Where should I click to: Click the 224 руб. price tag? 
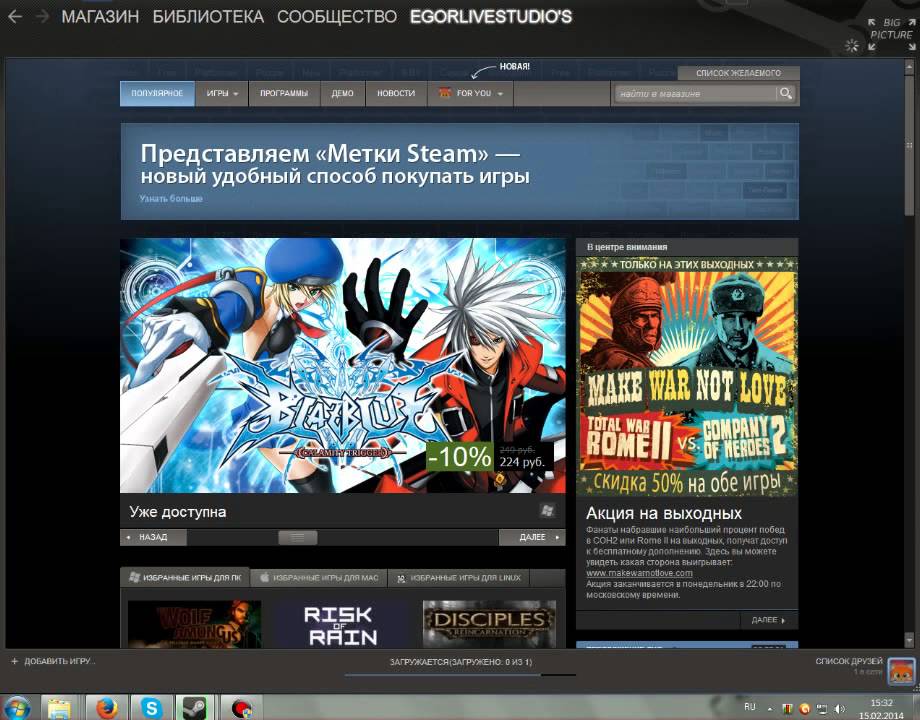pos(522,462)
